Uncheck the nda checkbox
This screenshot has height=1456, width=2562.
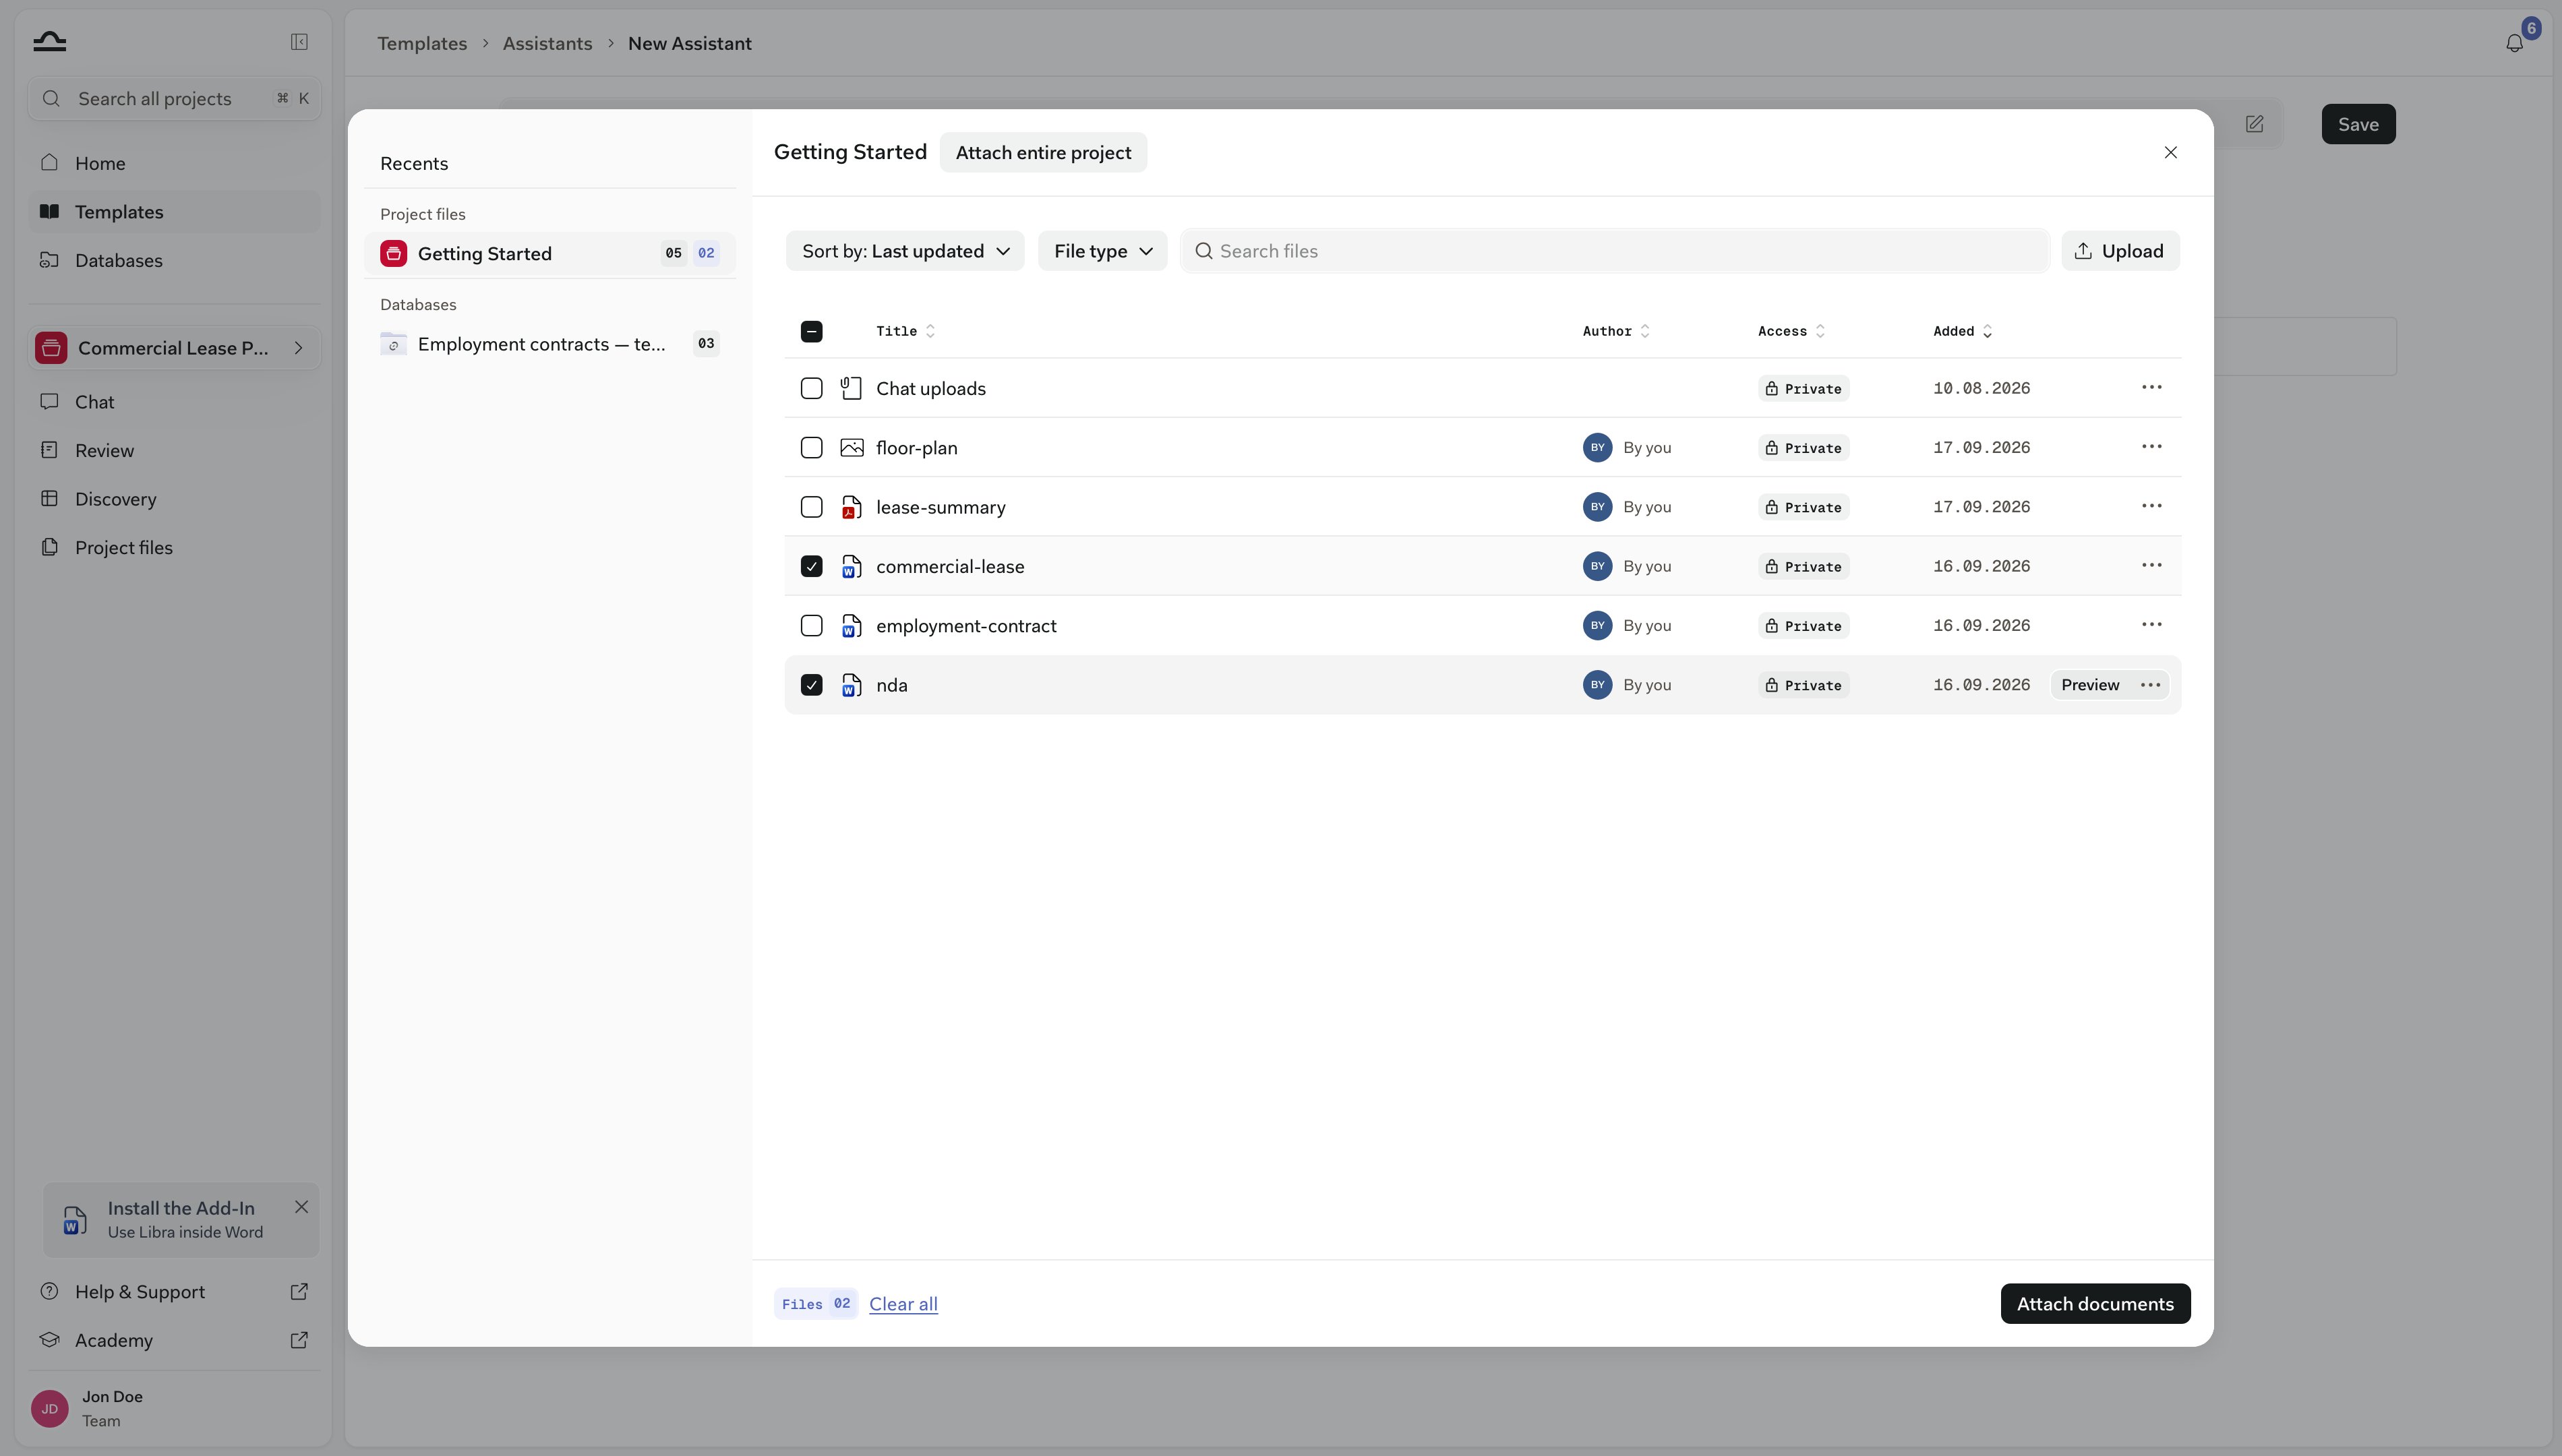point(811,685)
